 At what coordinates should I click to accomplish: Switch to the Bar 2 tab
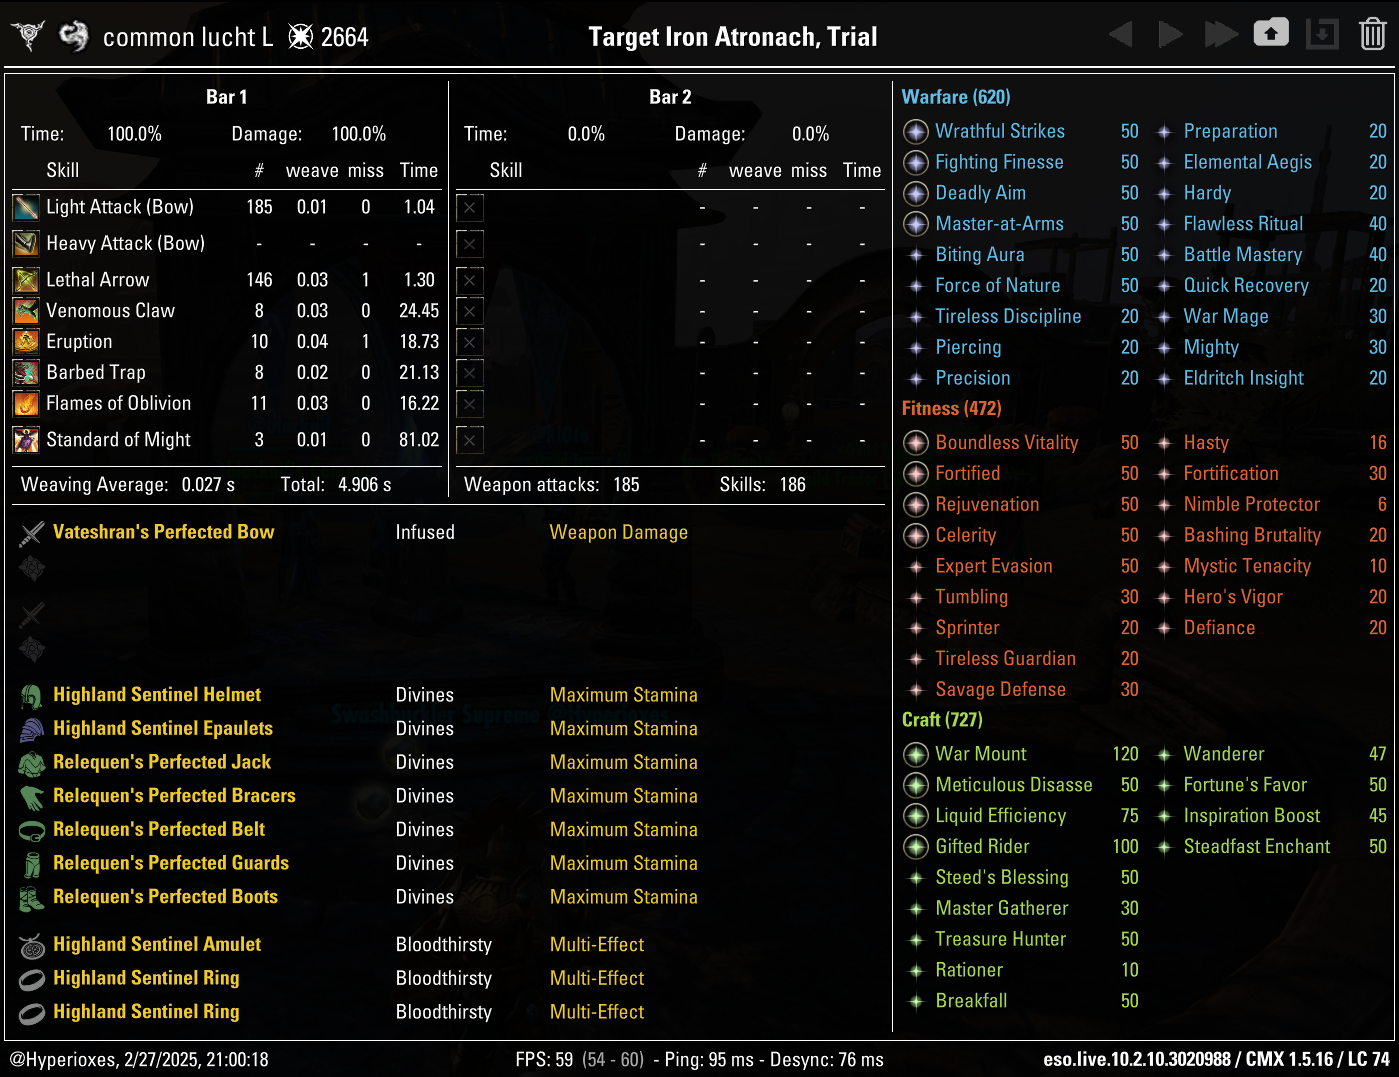[x=667, y=97]
